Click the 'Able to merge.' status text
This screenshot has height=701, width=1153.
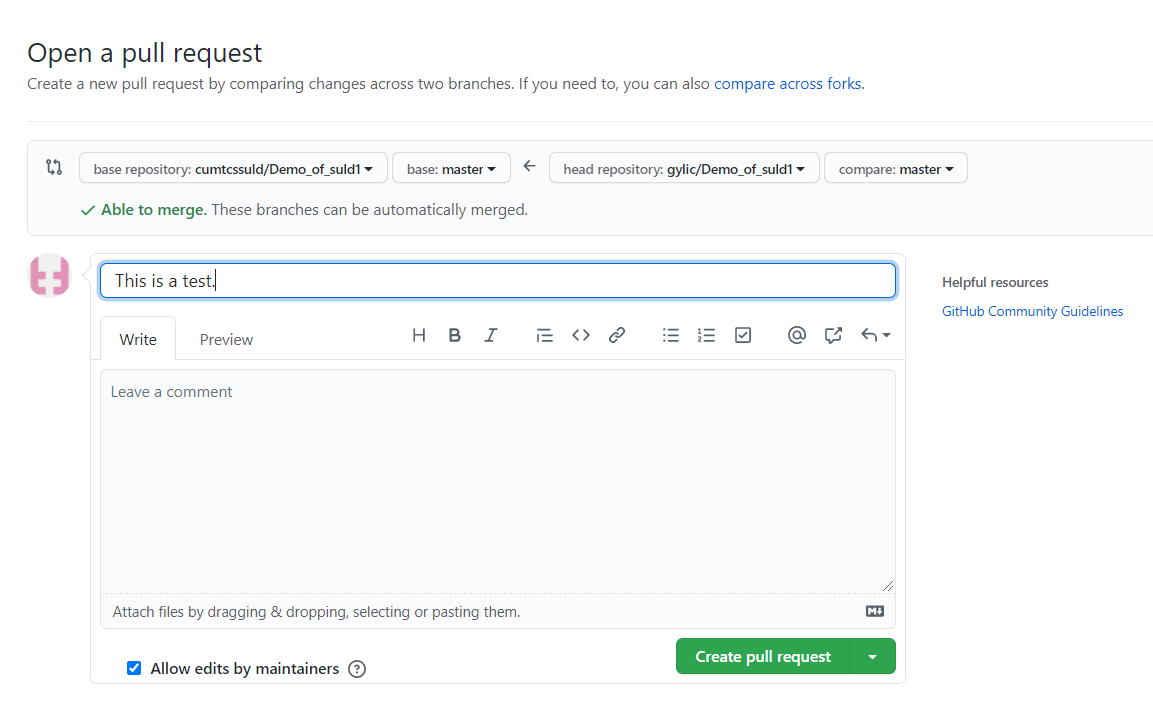click(x=154, y=210)
